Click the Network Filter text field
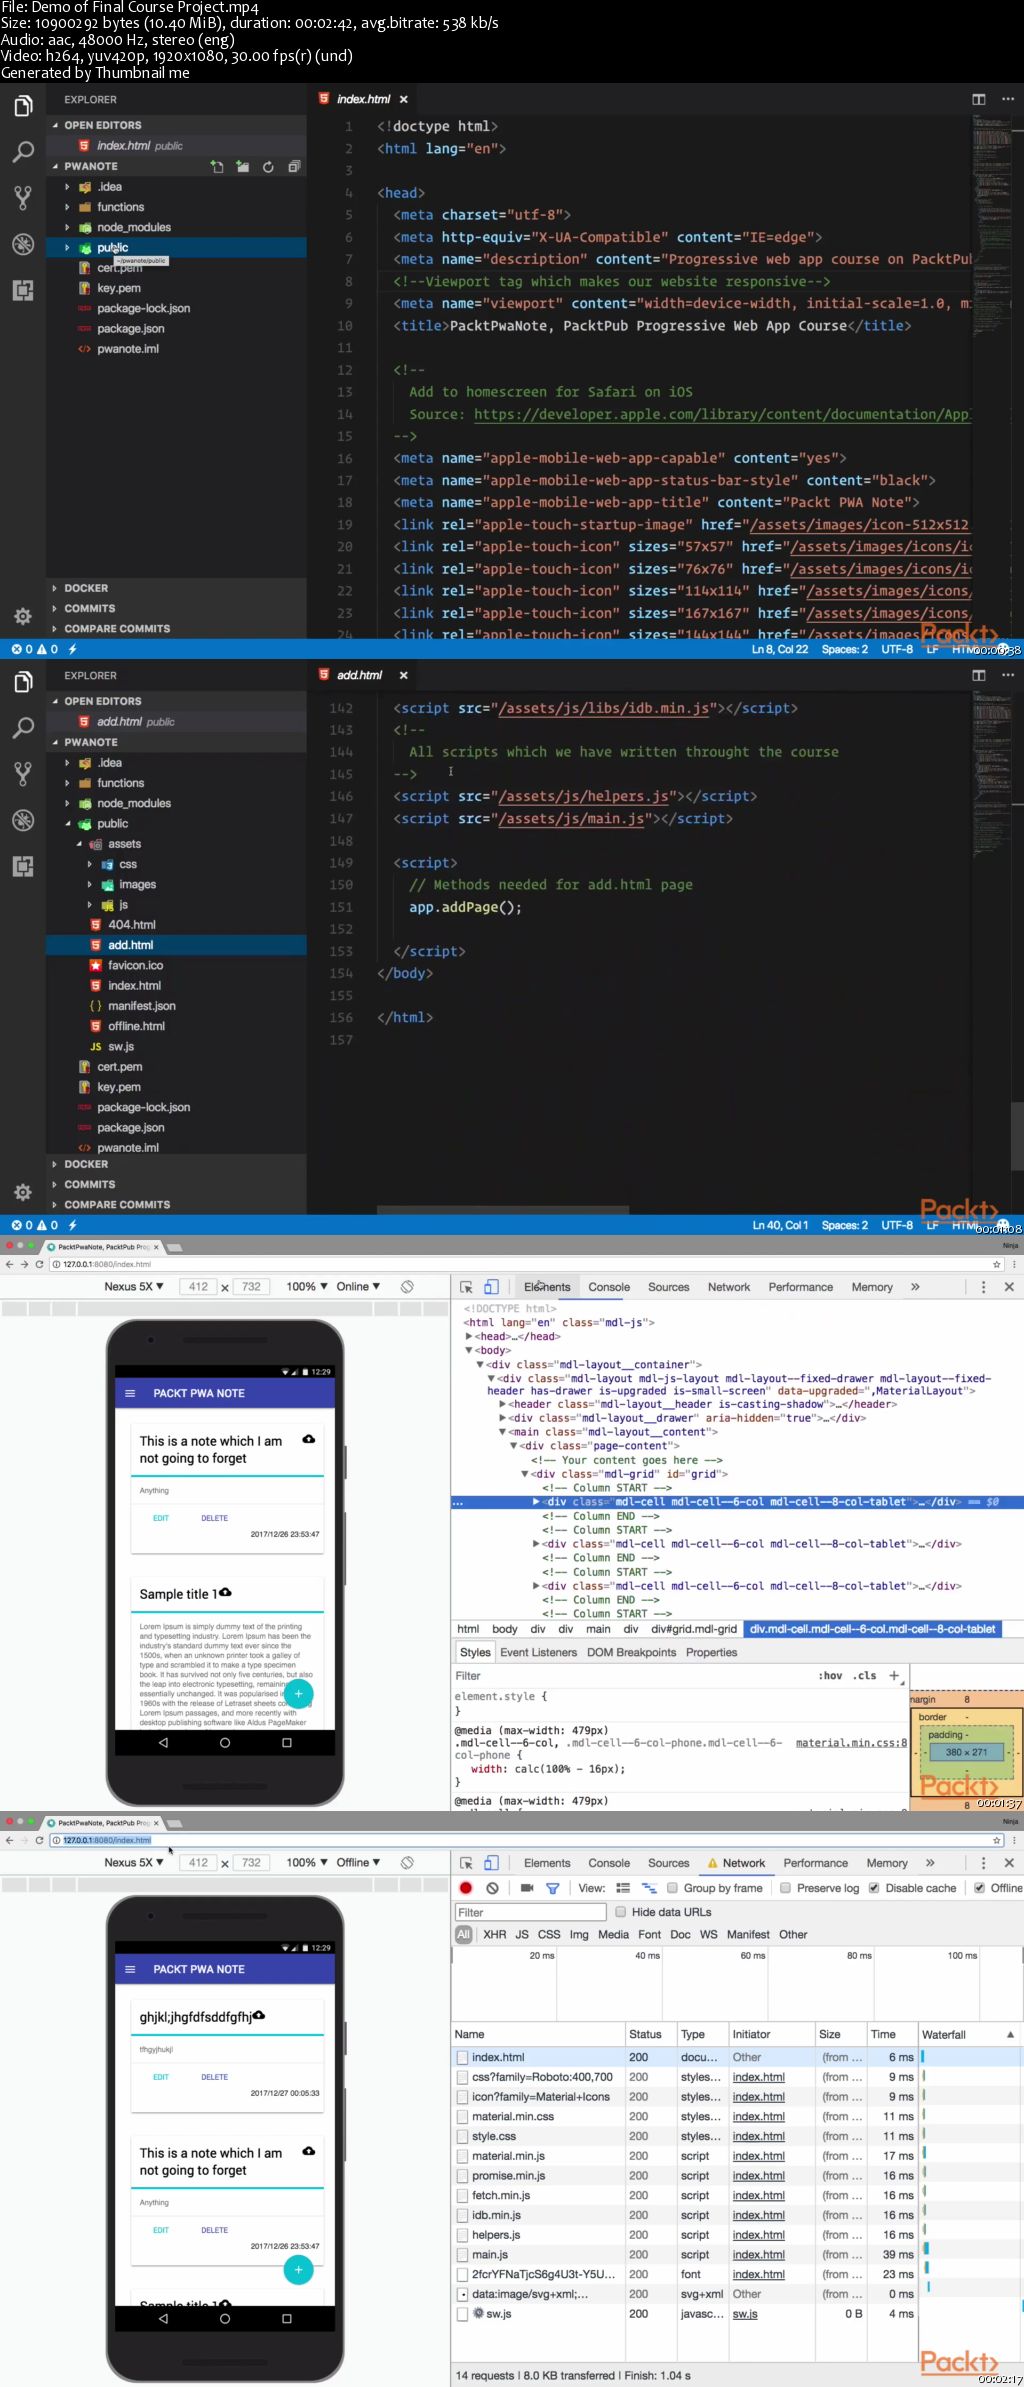This screenshot has width=1024, height=2387. point(530,1912)
